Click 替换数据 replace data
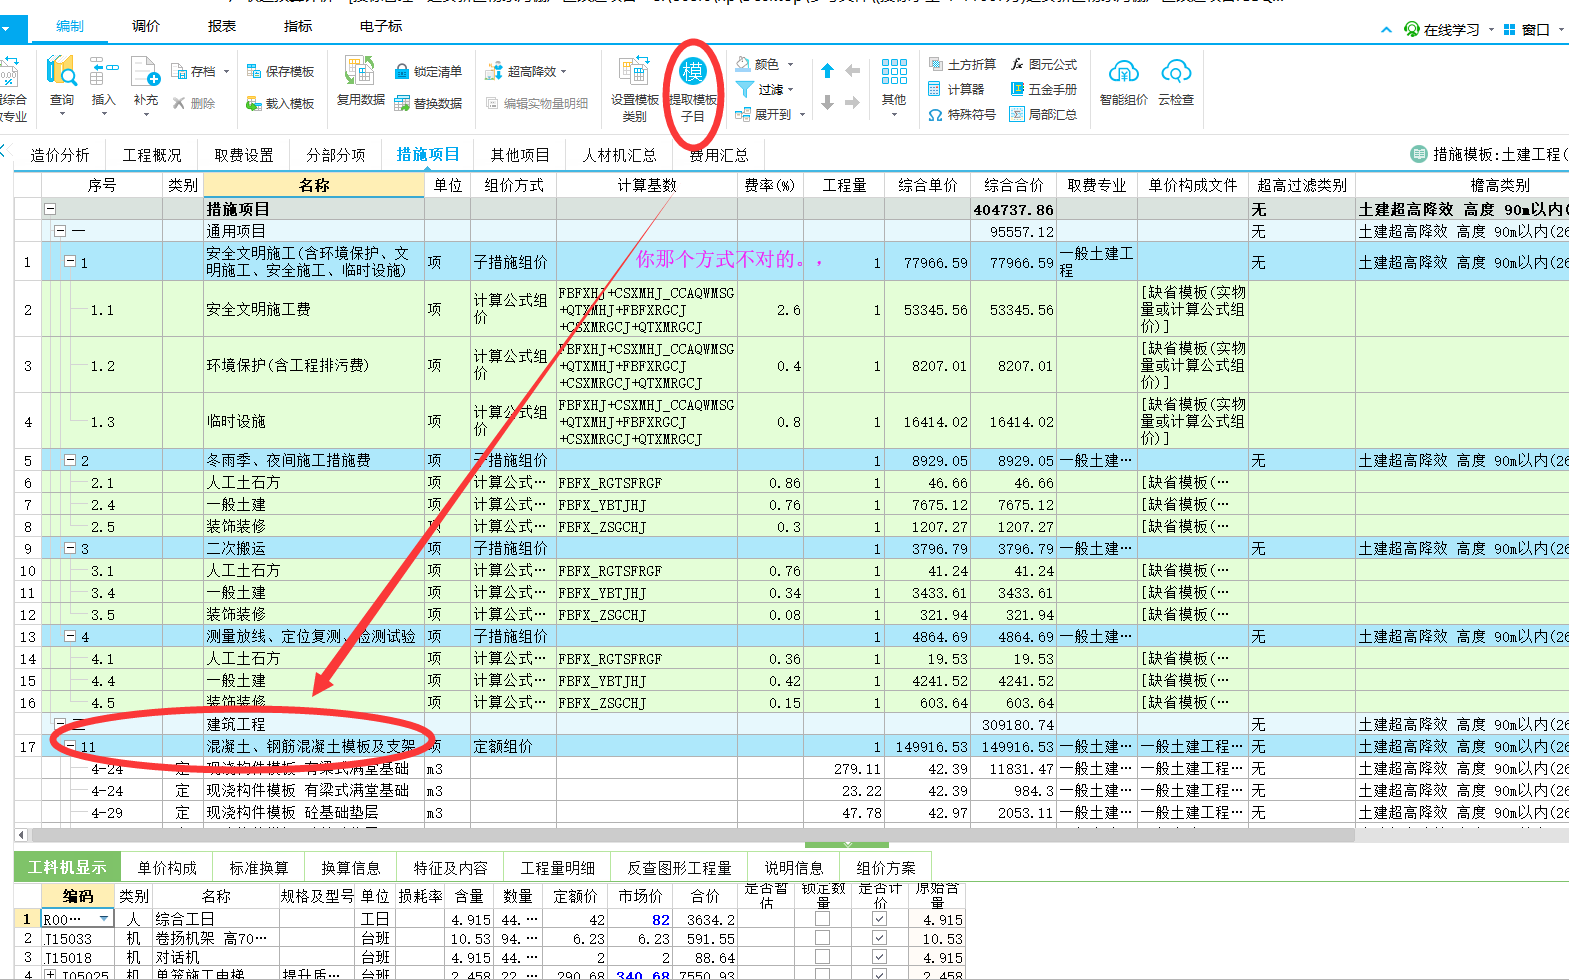Viewport: 1569px width, 980px height. point(428,104)
